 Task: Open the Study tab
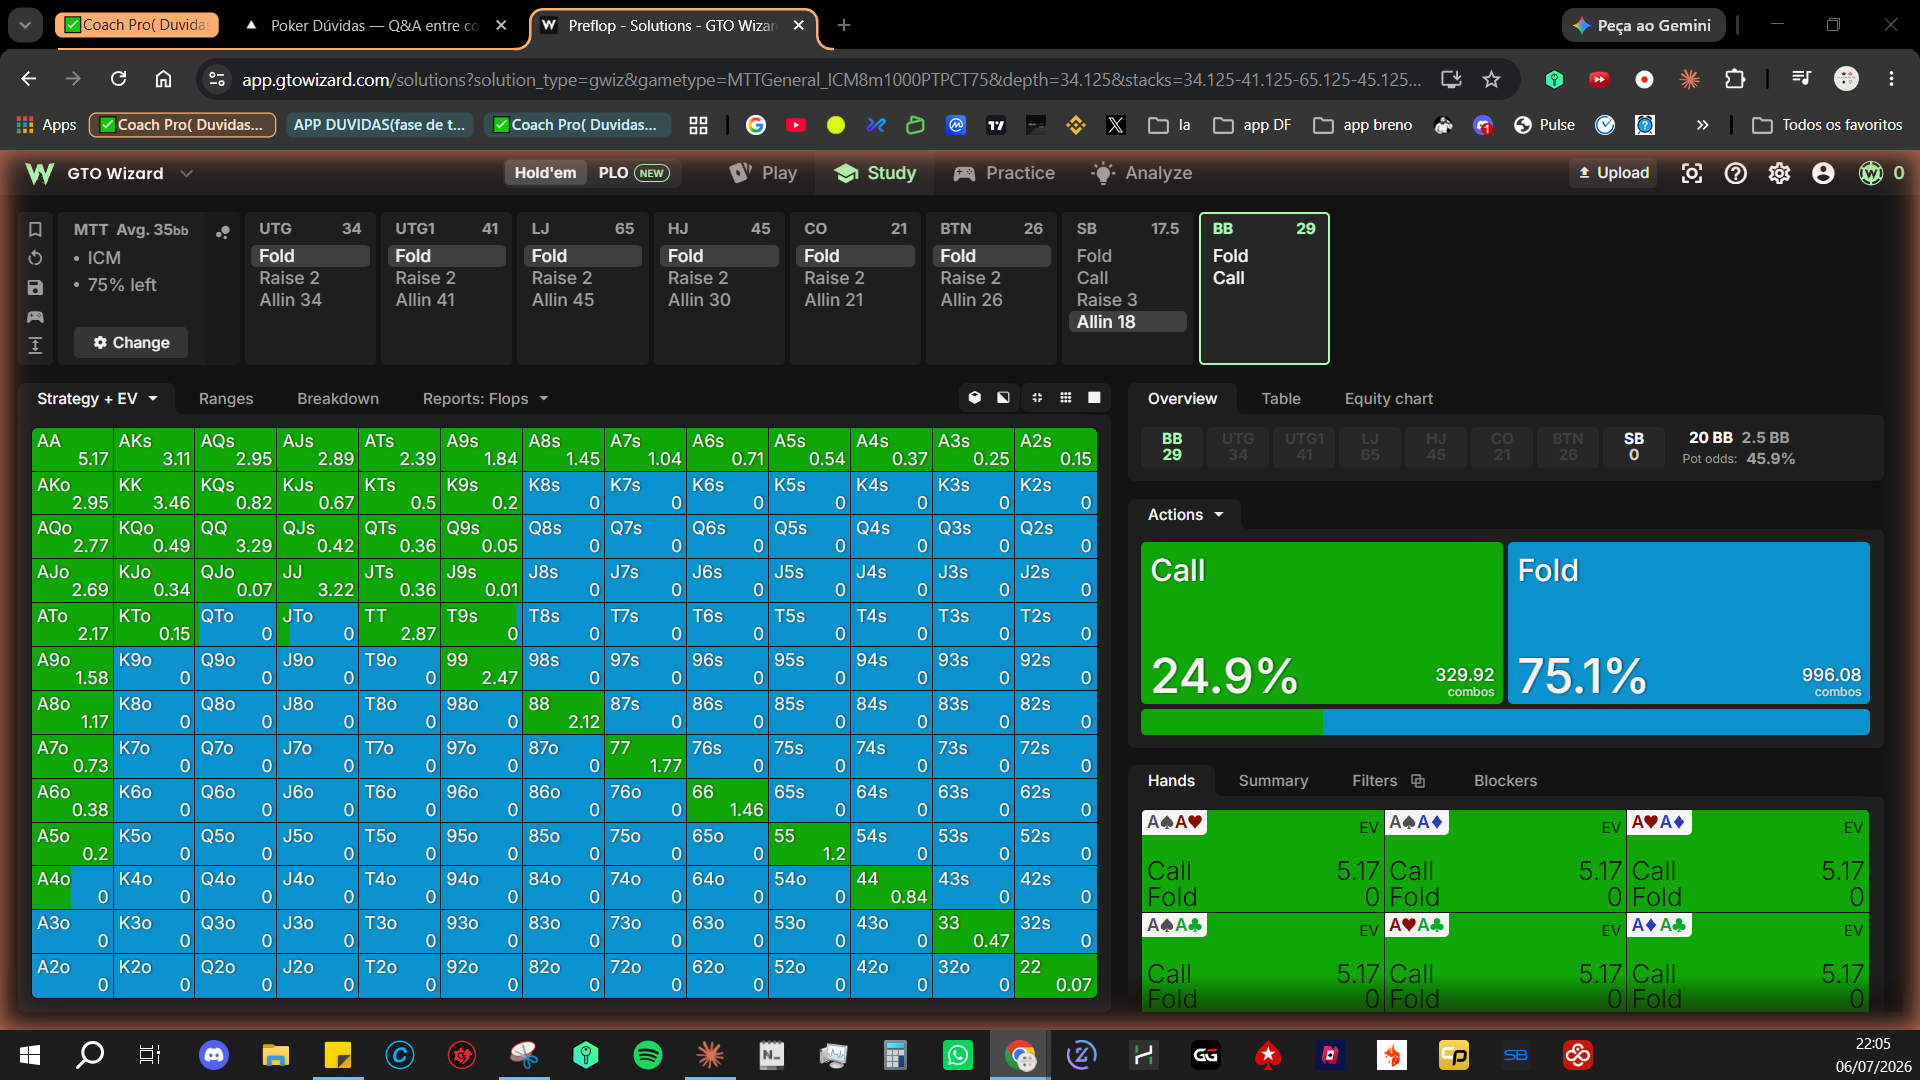tap(875, 173)
